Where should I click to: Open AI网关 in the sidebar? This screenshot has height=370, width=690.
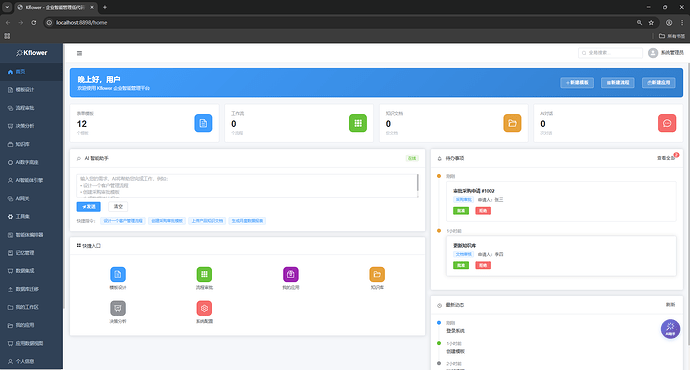[31, 198]
